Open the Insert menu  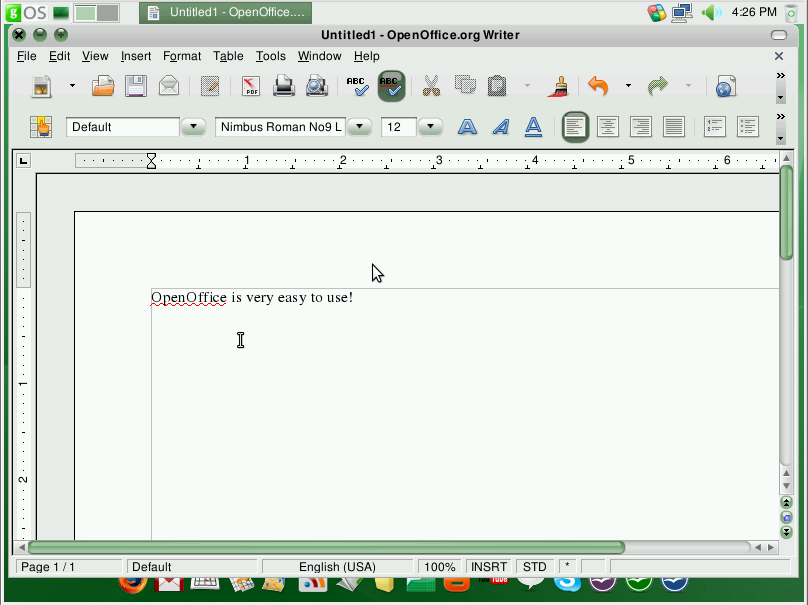pos(136,56)
